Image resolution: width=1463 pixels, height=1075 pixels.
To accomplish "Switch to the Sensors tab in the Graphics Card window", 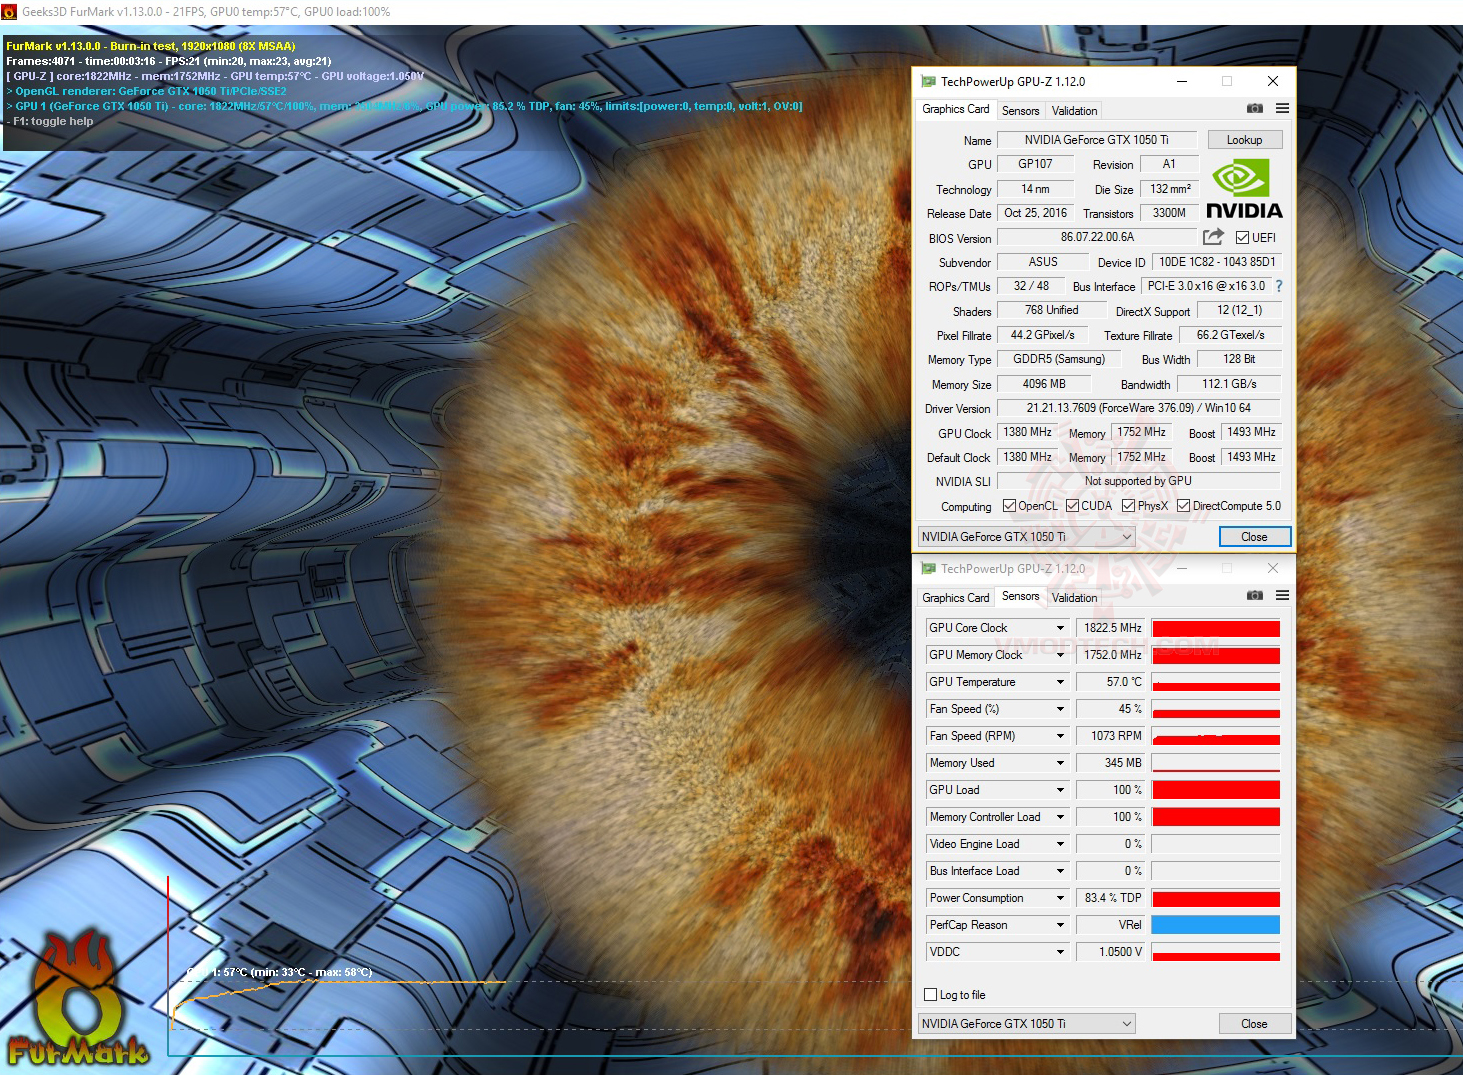I will point(1021,111).
